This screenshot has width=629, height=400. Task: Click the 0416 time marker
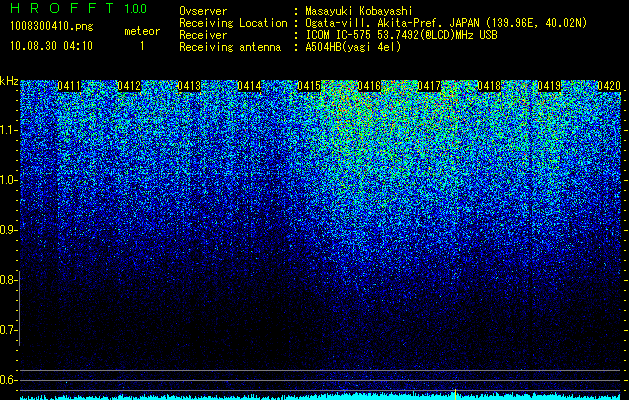coord(369,86)
